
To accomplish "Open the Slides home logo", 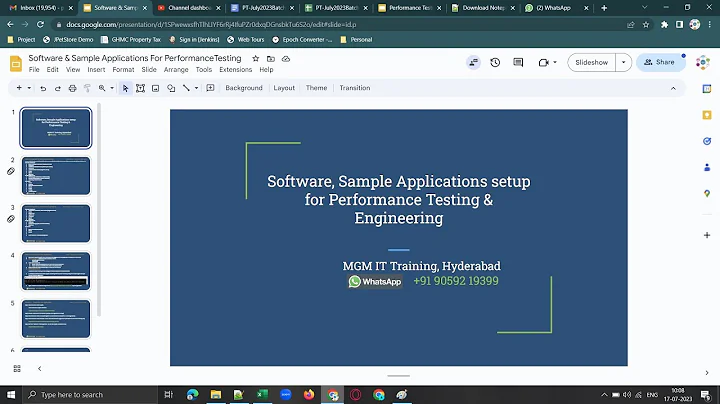I will point(16,63).
